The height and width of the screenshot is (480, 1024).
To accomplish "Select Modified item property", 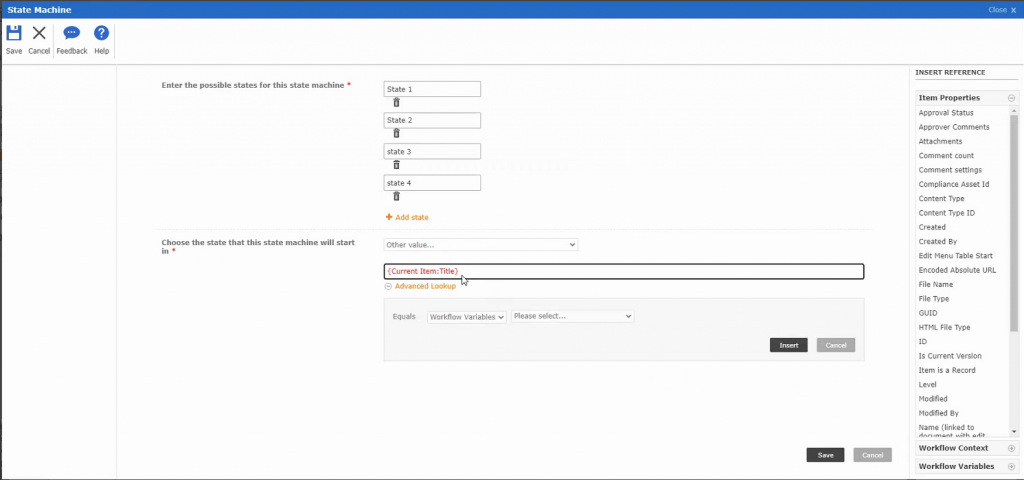I will pos(933,399).
